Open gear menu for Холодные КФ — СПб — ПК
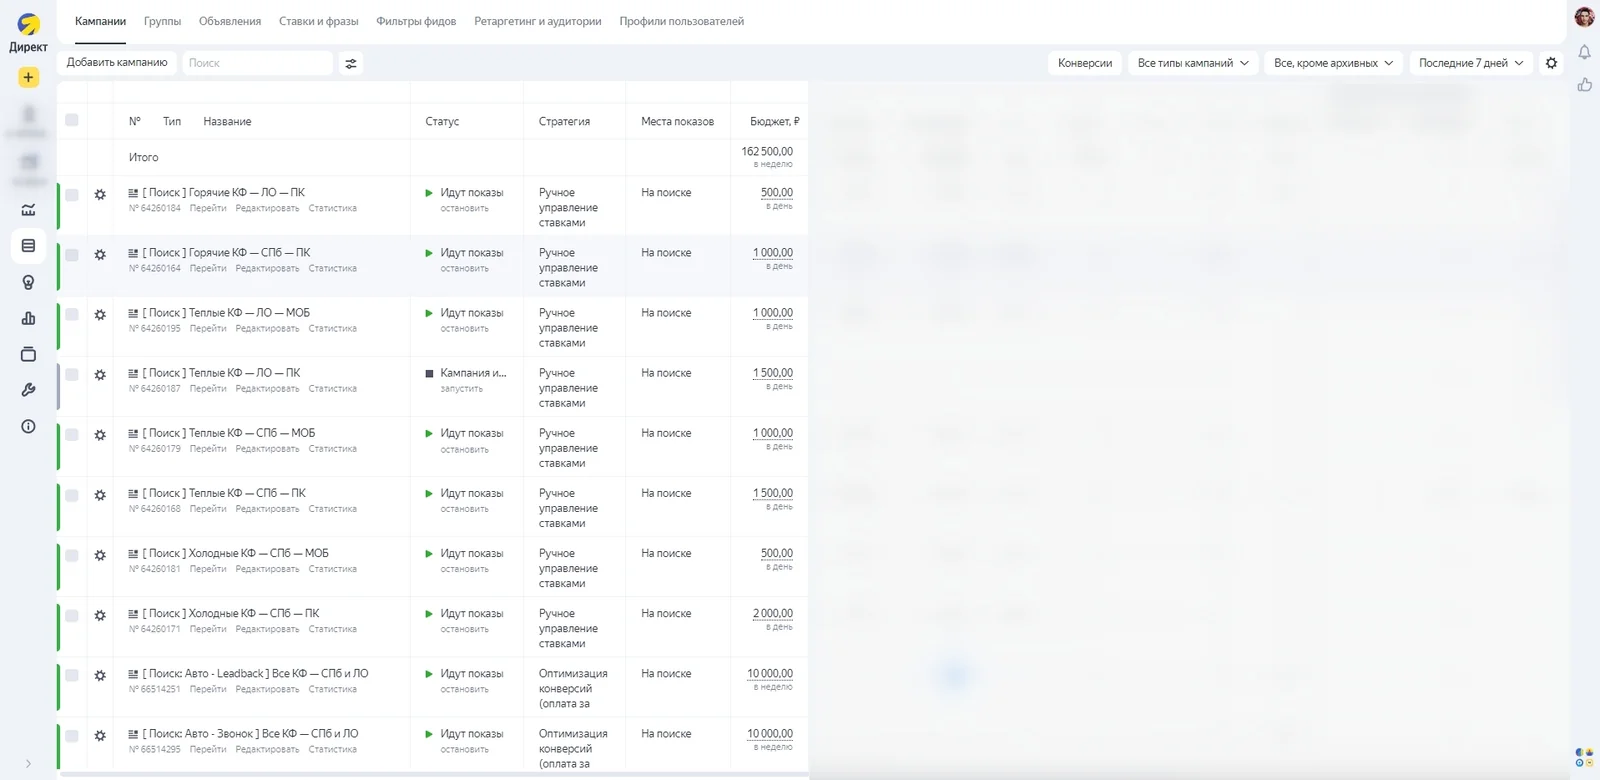The image size is (1600, 780). 100,615
